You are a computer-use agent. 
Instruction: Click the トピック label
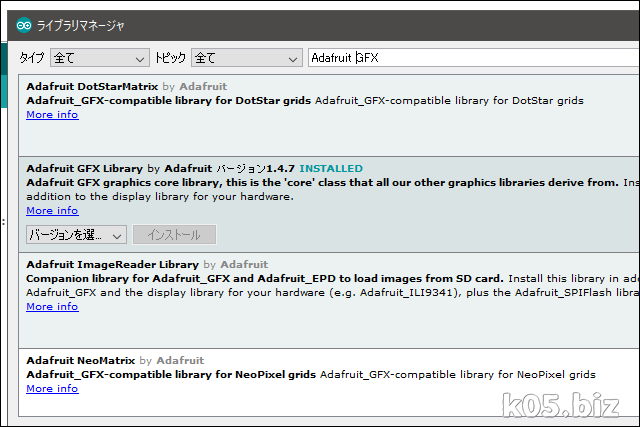point(170,58)
